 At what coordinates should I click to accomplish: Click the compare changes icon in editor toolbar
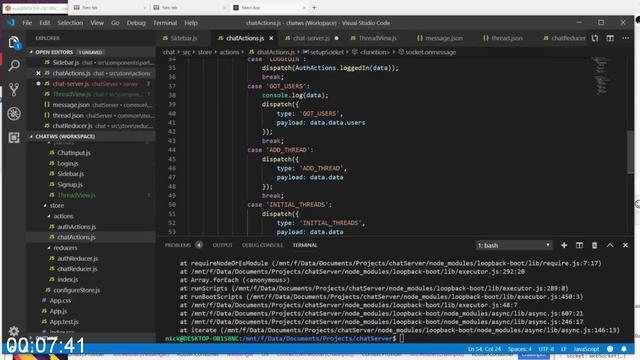point(595,38)
